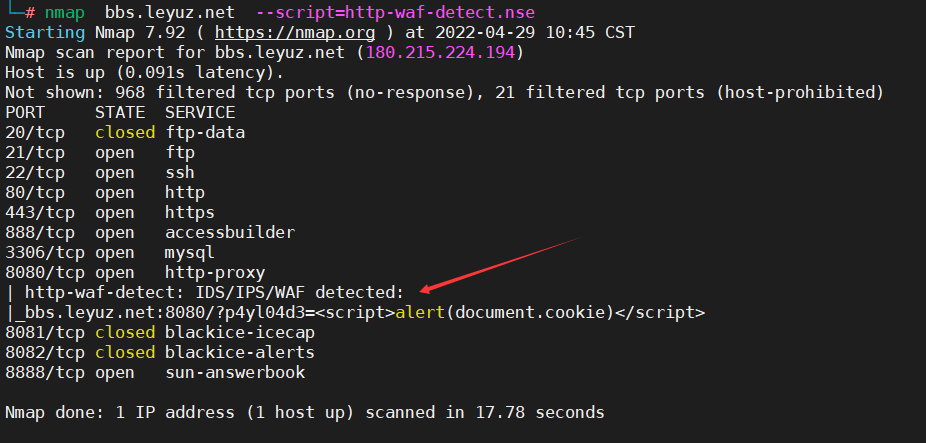Click the 21/tcp ftp port entry

100,152
